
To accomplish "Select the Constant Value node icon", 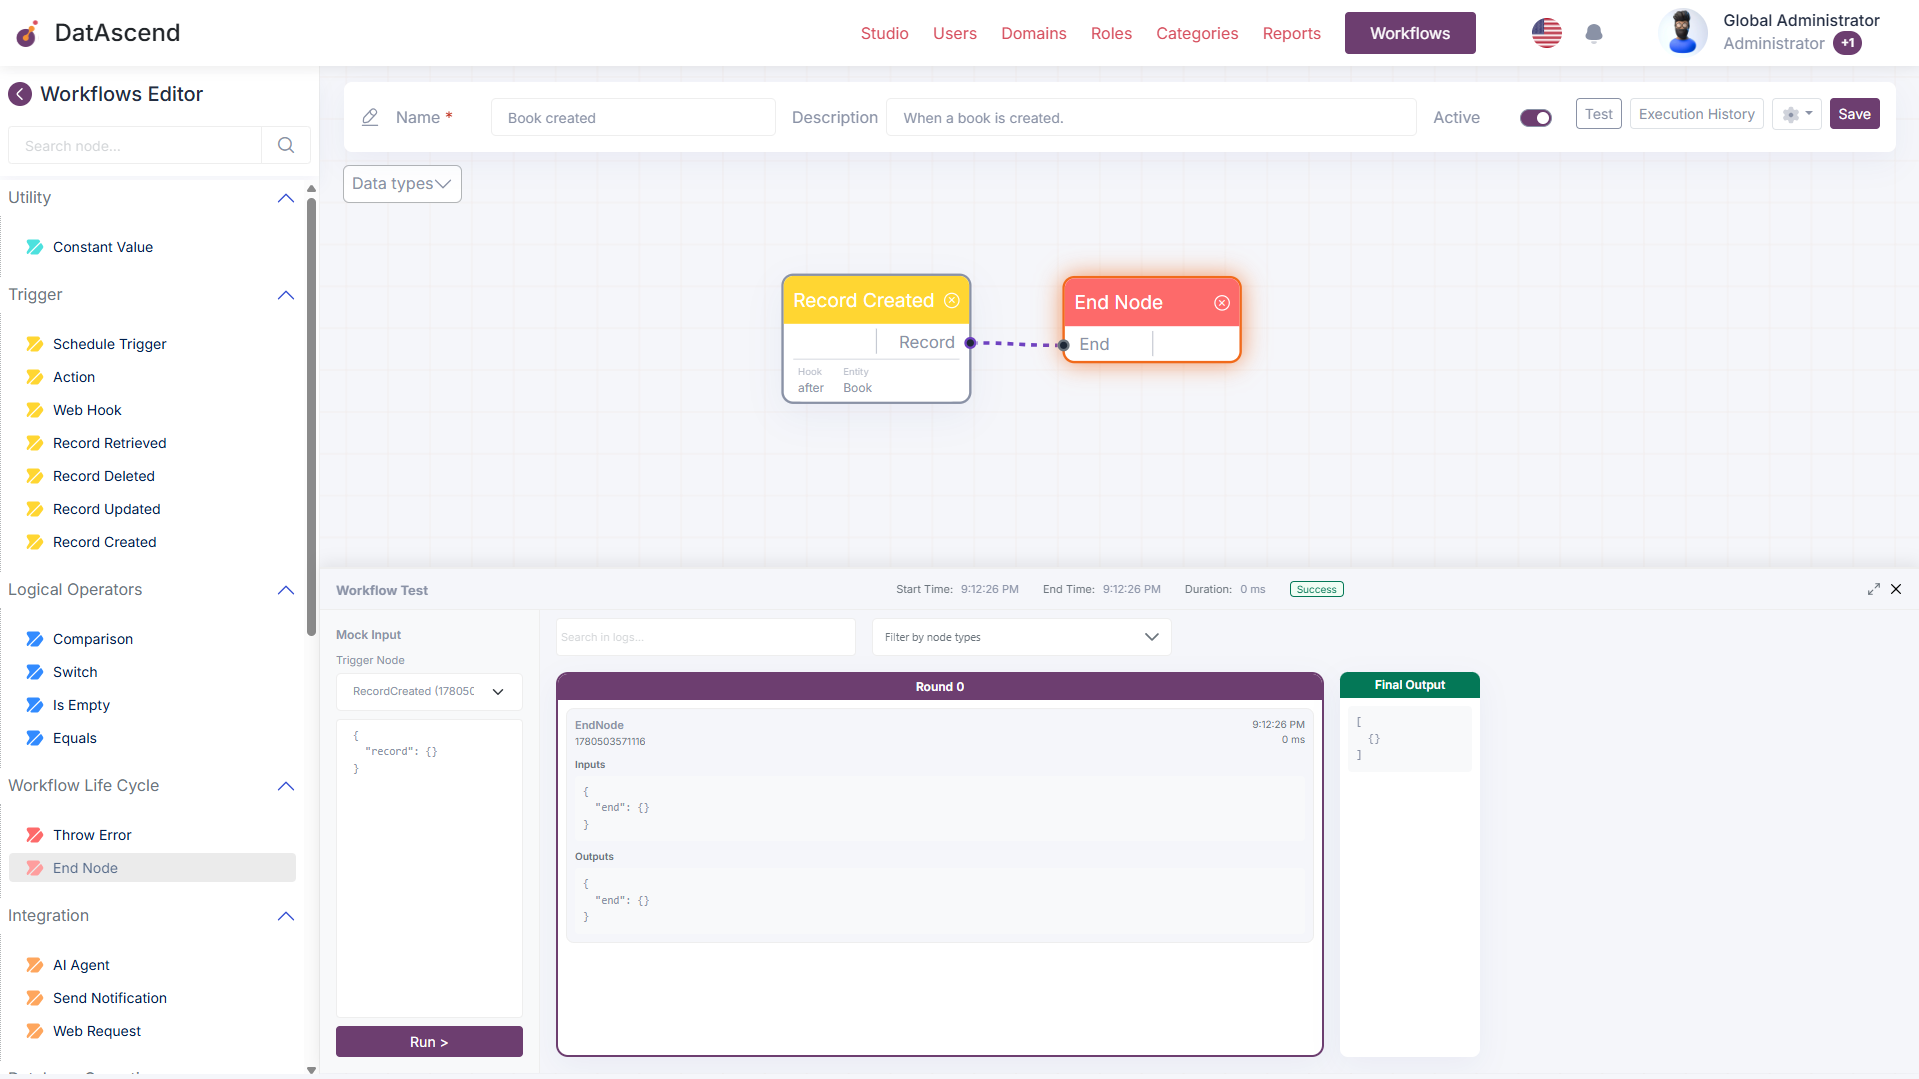I will pyautogui.click(x=35, y=247).
